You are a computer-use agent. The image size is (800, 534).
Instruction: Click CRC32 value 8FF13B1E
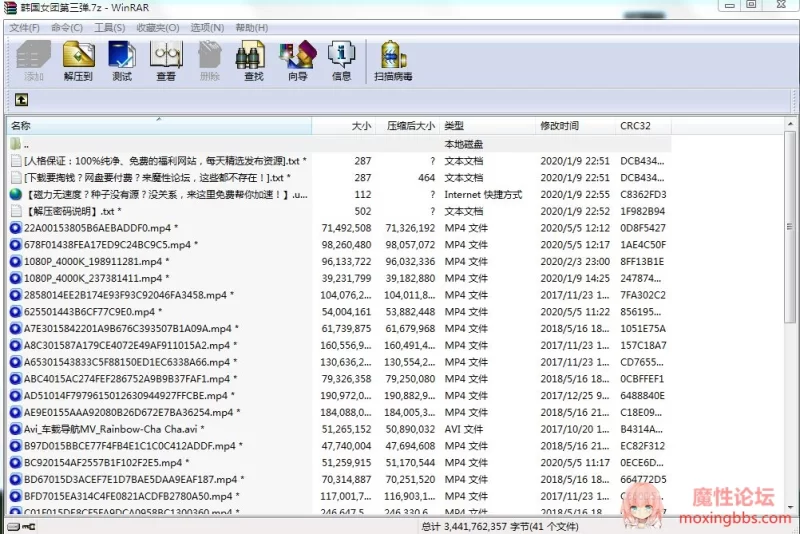pyautogui.click(x=642, y=262)
